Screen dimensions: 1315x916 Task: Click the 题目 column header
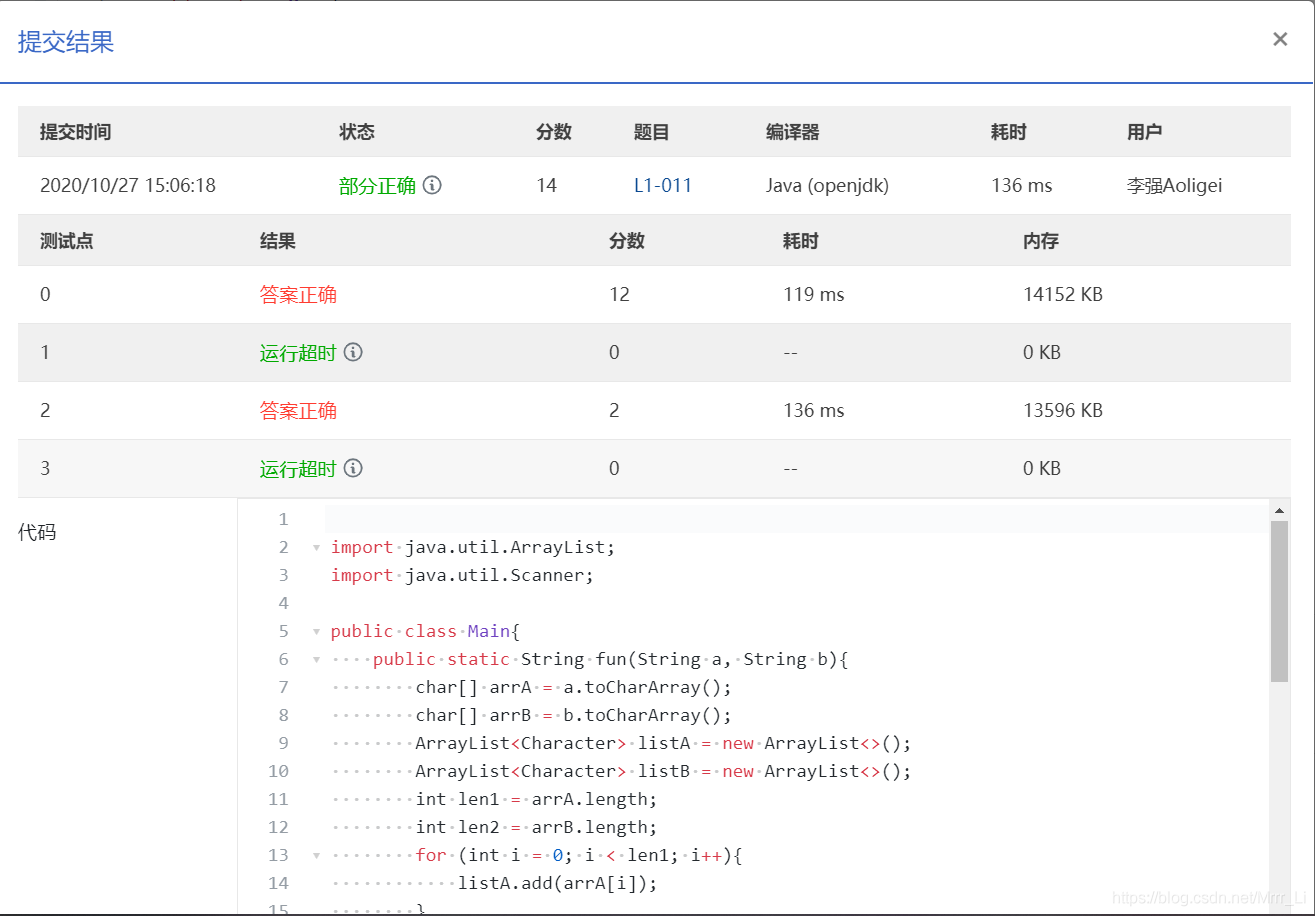[652, 132]
